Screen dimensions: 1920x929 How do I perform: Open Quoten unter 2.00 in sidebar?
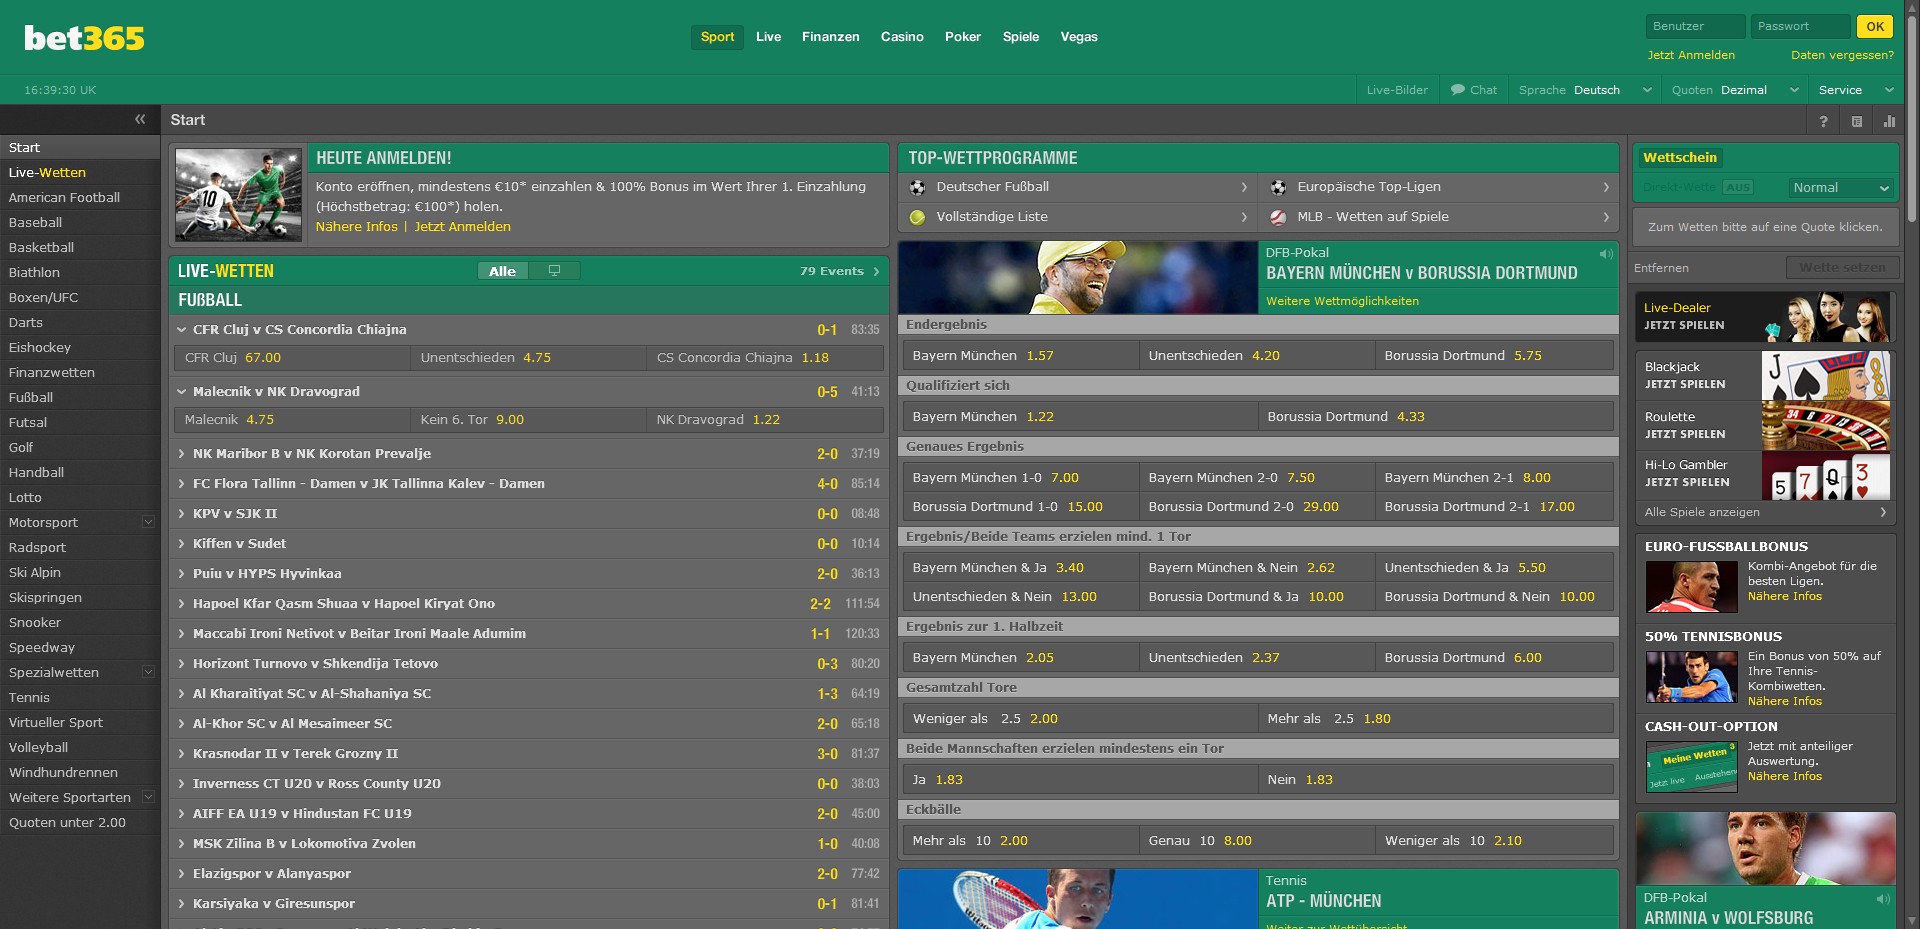click(80, 823)
